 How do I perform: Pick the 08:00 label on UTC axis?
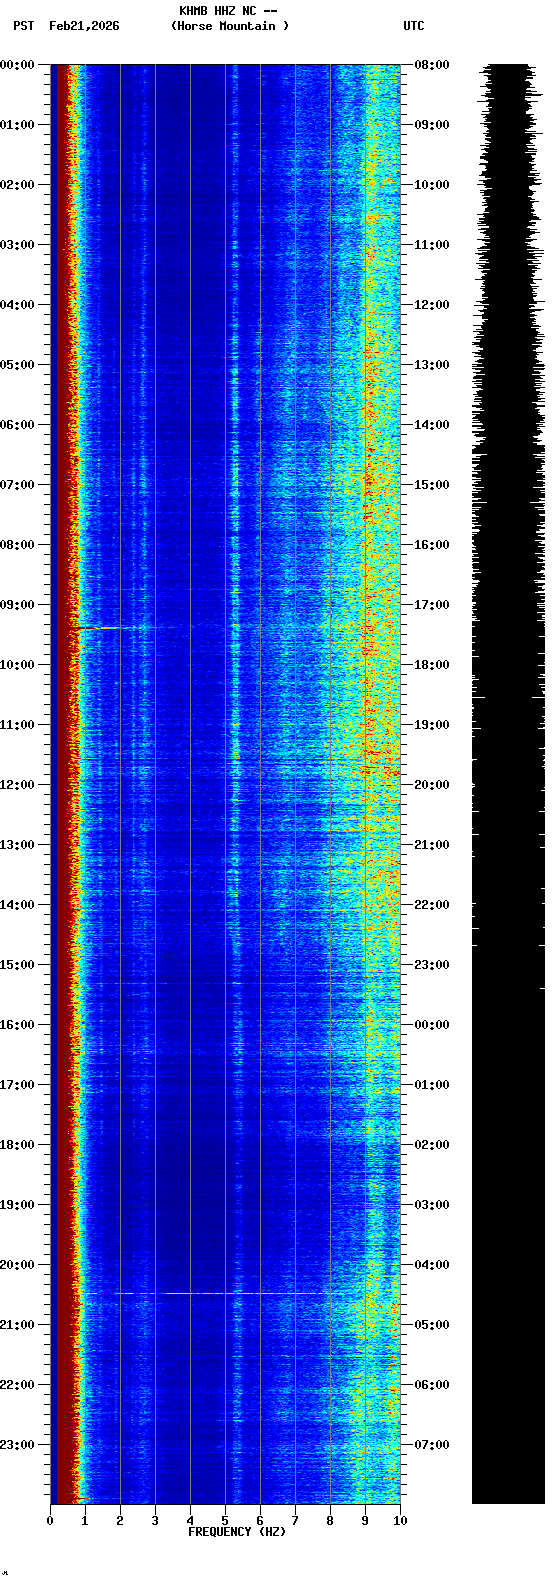432,65
